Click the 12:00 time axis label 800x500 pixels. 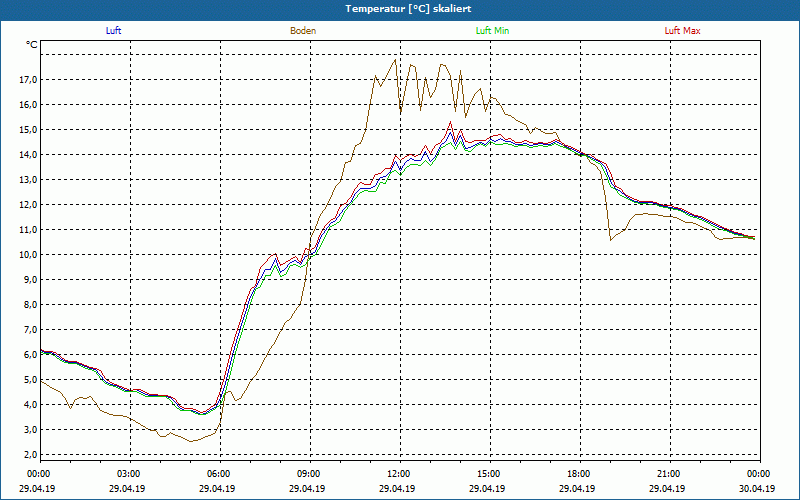tap(397, 474)
